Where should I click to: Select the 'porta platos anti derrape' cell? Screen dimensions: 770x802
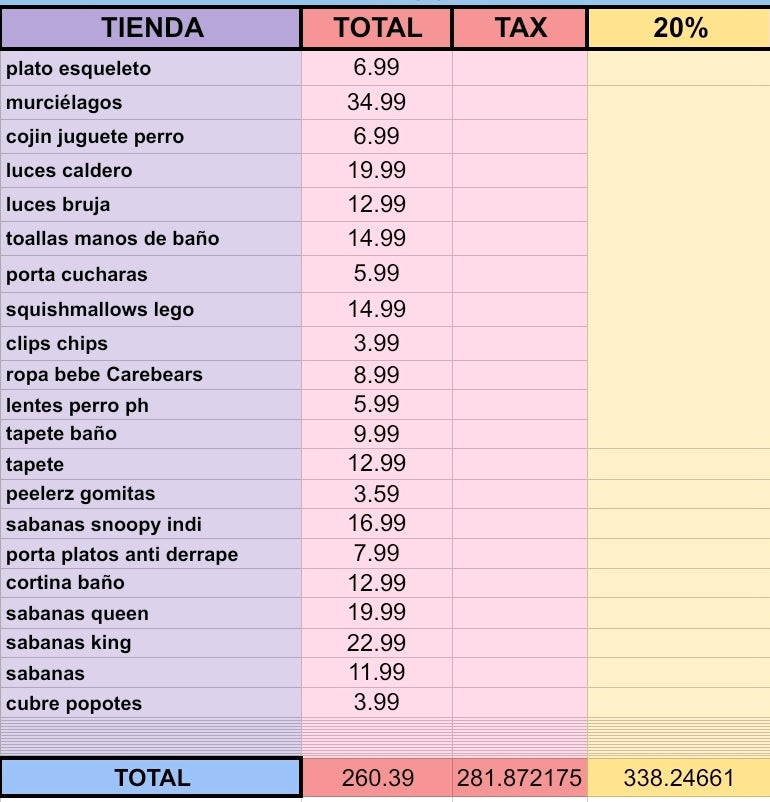(151, 553)
